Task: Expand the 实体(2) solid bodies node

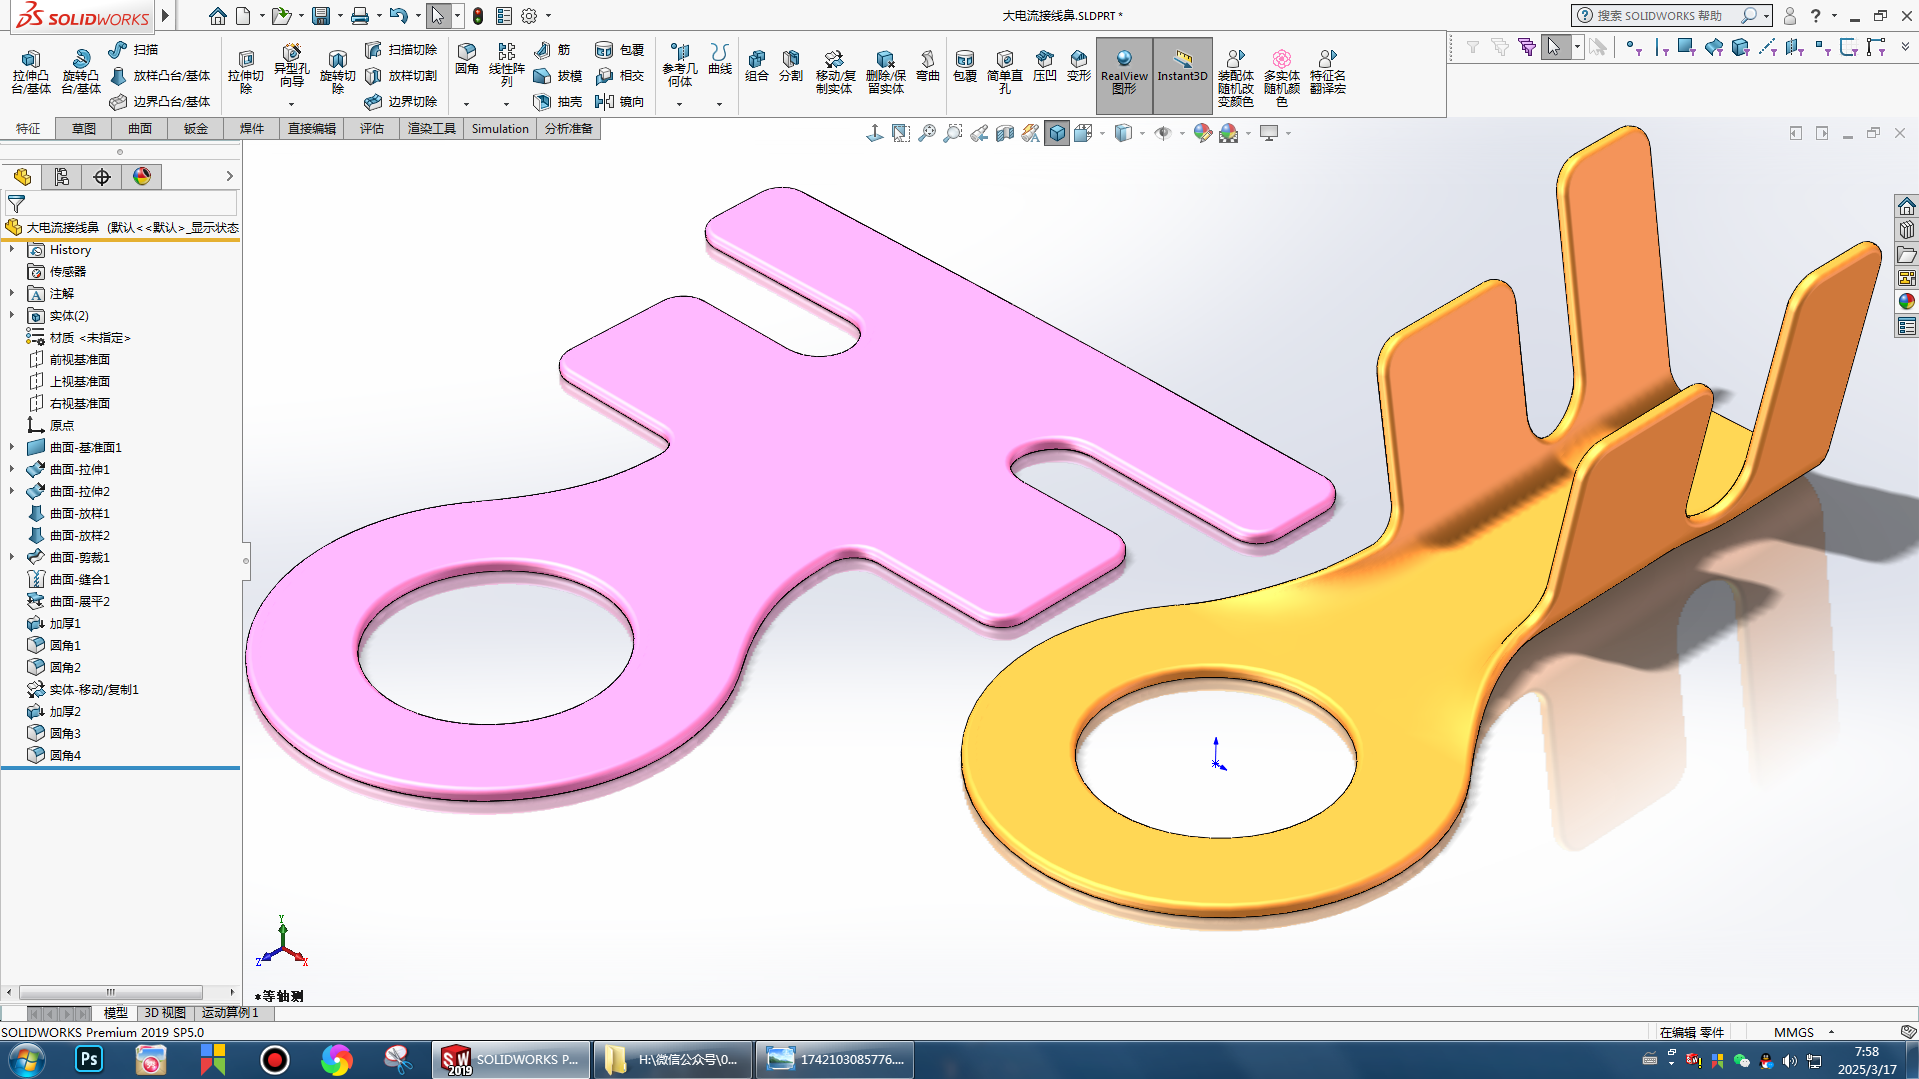Action: [x=12, y=315]
